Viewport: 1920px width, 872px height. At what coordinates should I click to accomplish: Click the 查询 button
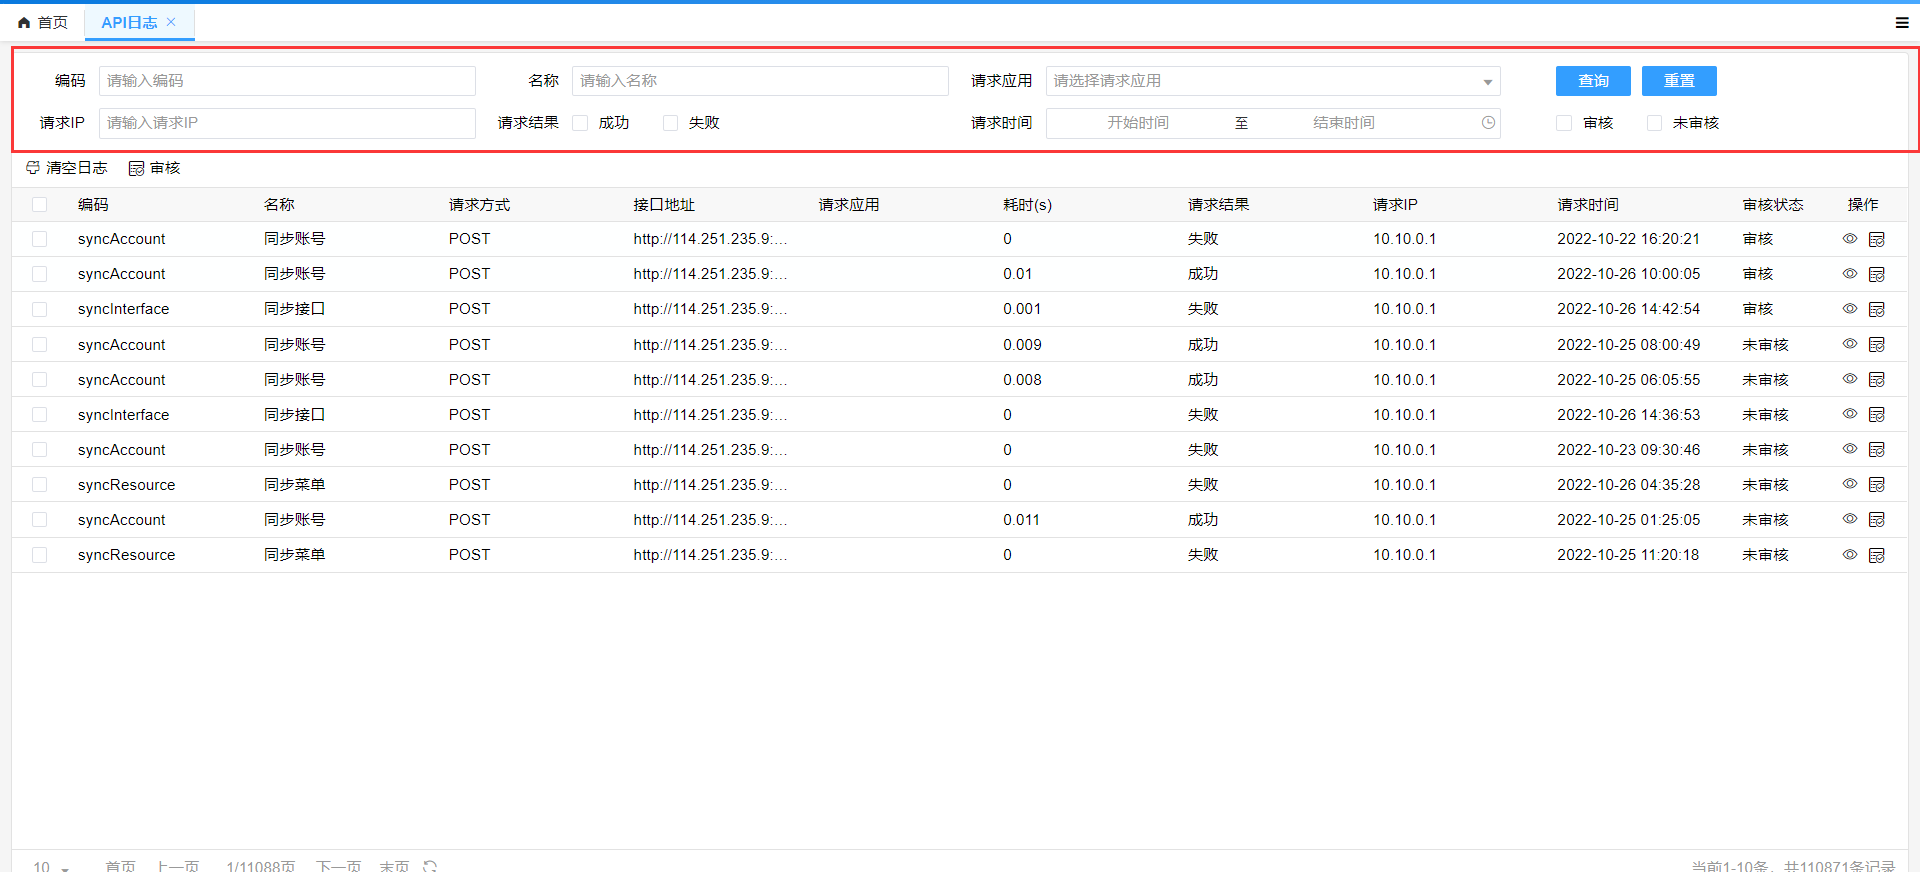[x=1593, y=81]
